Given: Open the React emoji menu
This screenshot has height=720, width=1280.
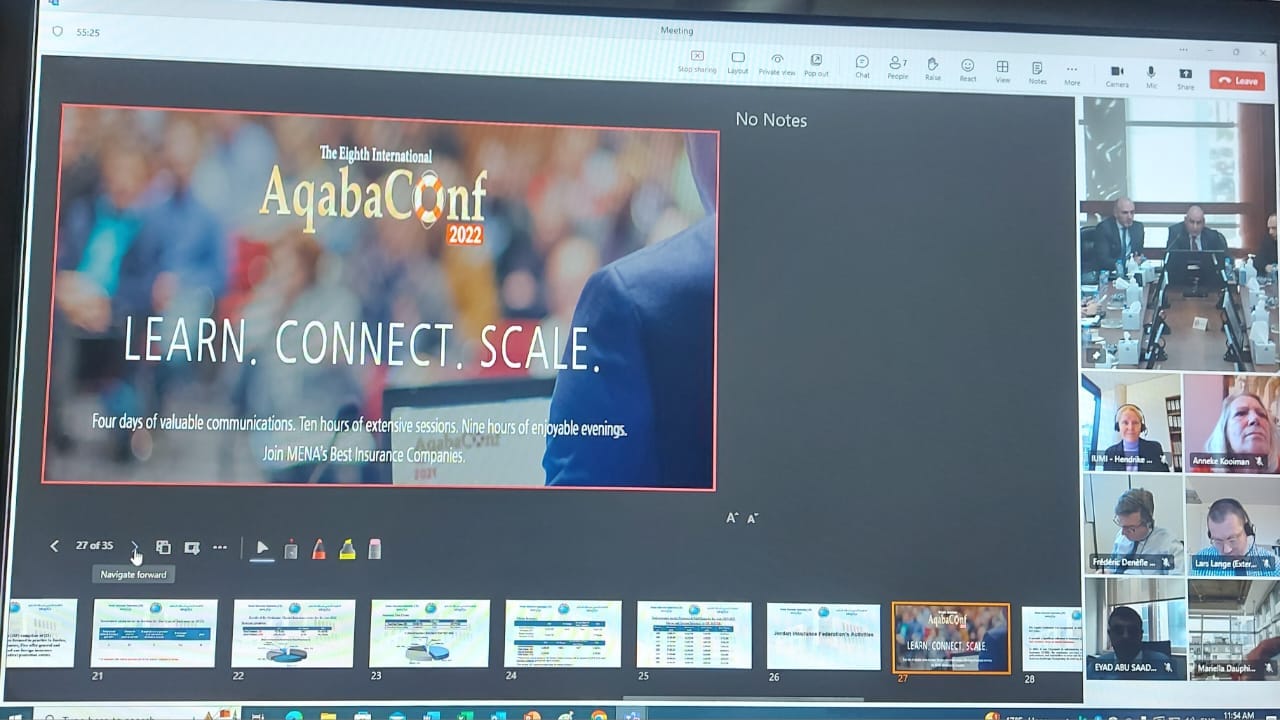Looking at the screenshot, I should point(968,70).
